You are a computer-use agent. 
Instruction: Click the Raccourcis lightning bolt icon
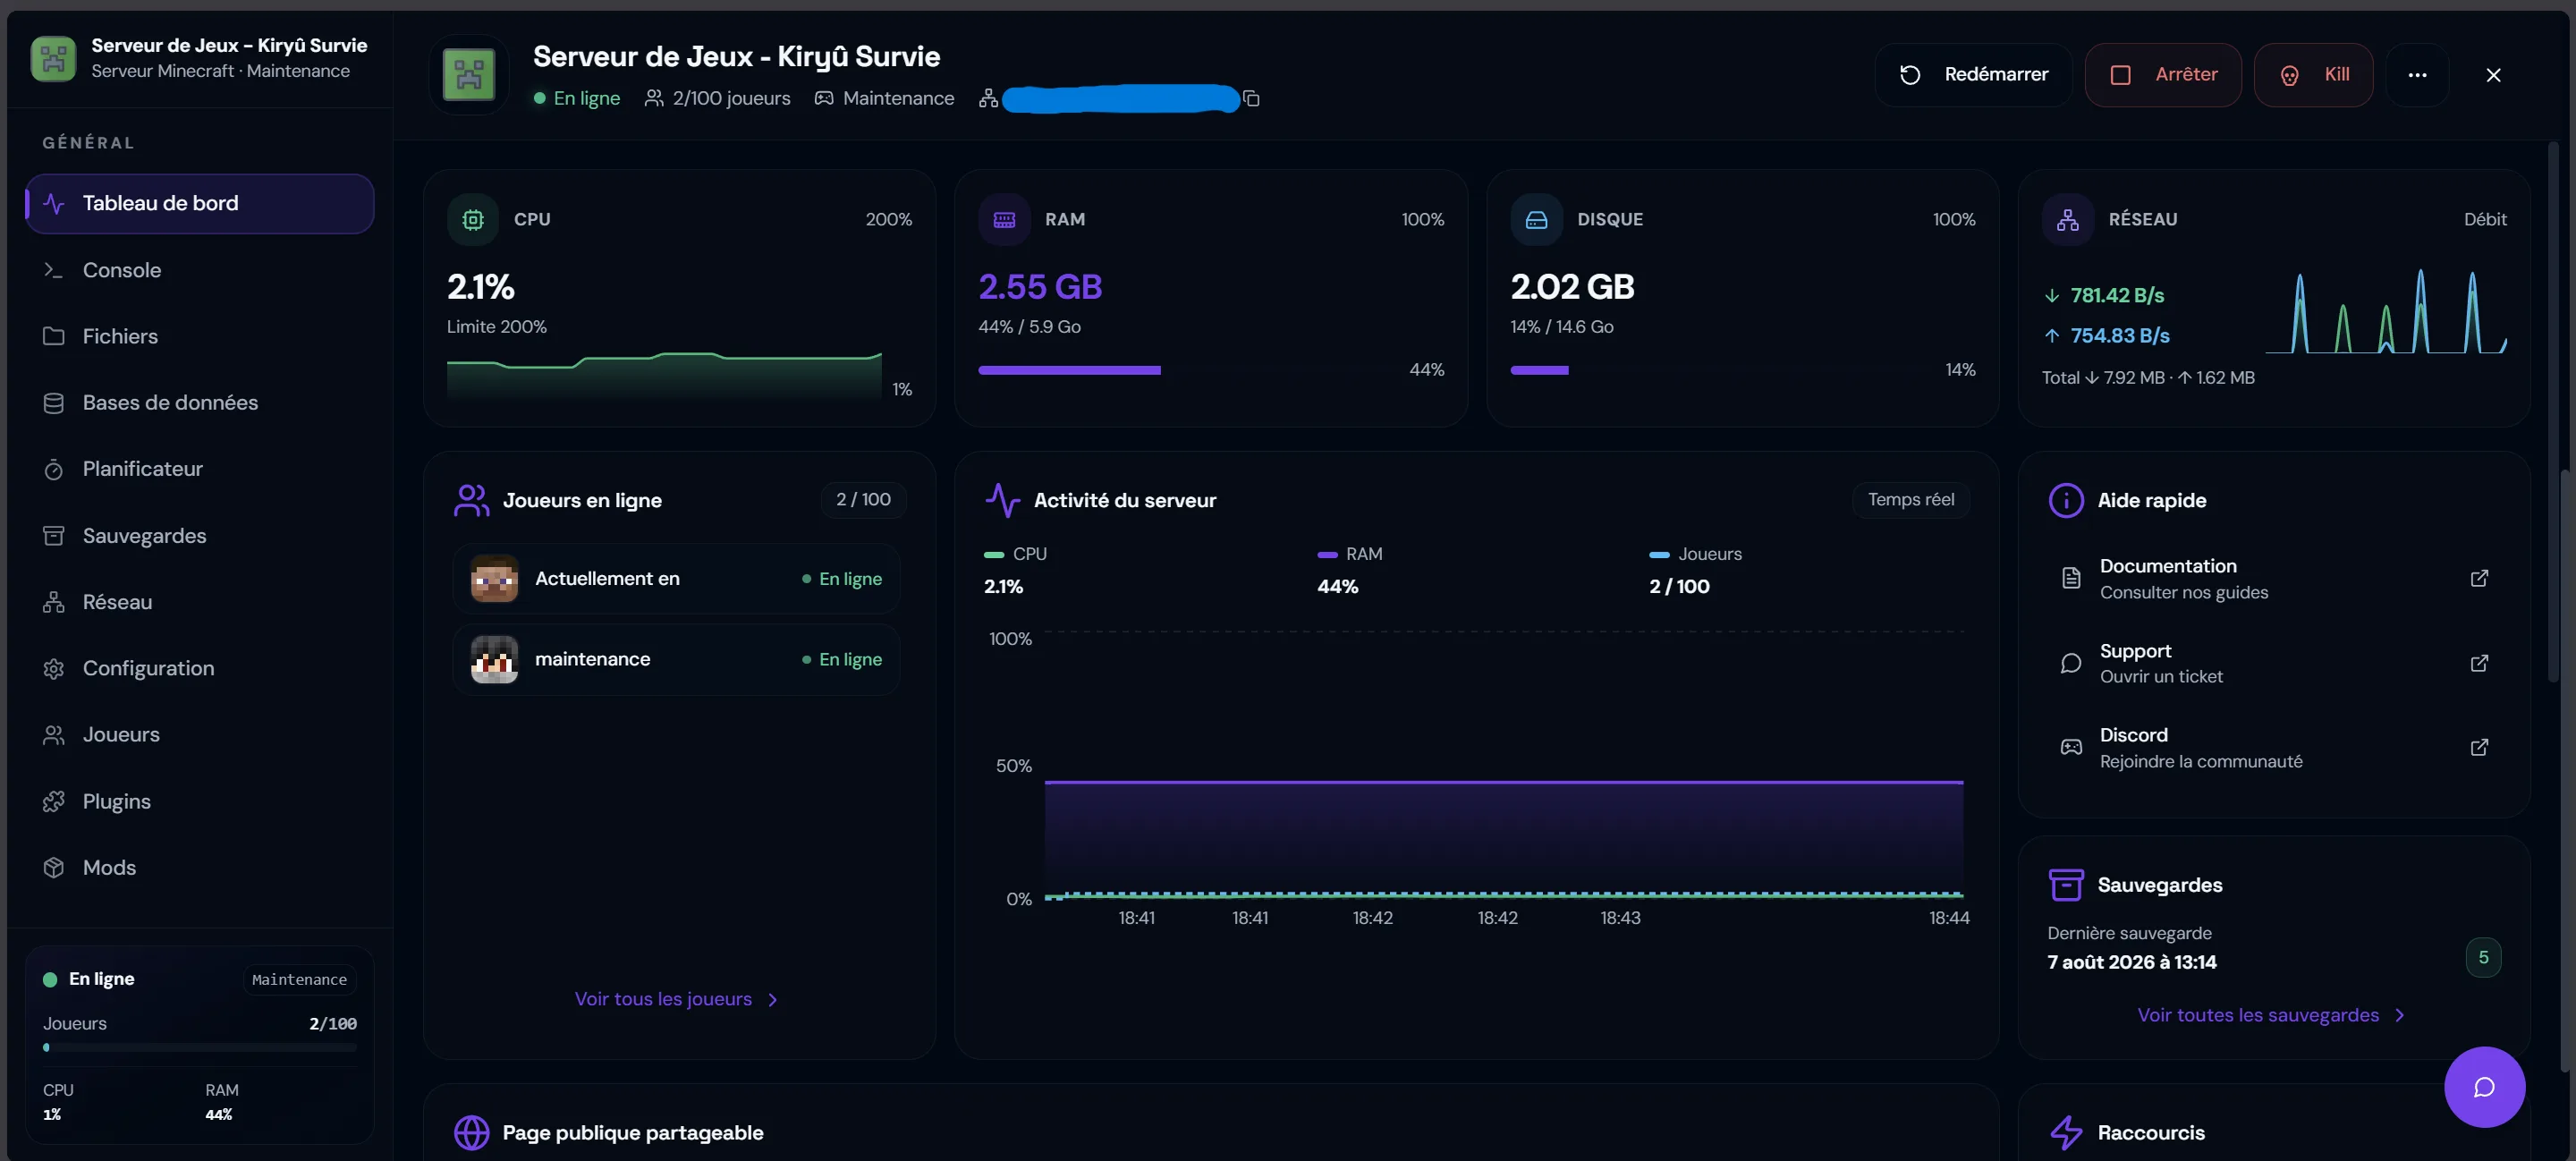(2066, 1133)
